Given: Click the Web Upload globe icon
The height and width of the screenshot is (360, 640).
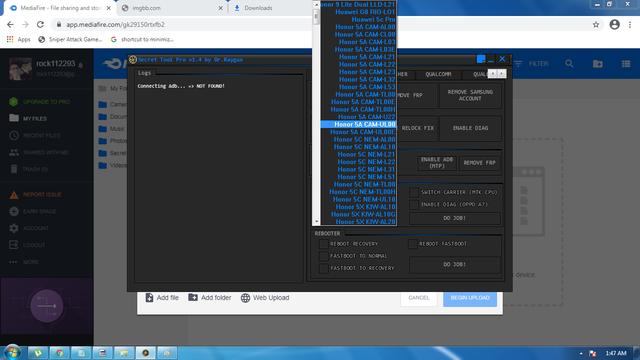Looking at the screenshot, I should (x=245, y=298).
